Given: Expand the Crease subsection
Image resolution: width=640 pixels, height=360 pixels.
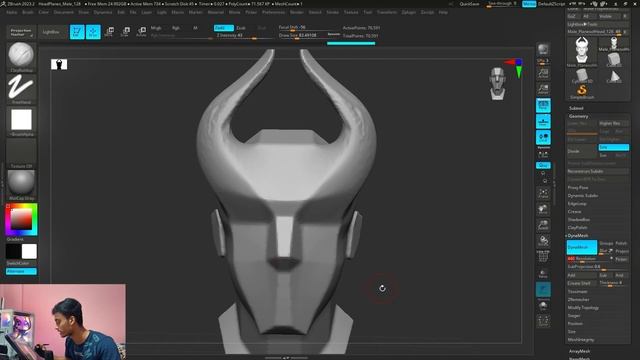Looking at the screenshot, I should click(x=574, y=211).
